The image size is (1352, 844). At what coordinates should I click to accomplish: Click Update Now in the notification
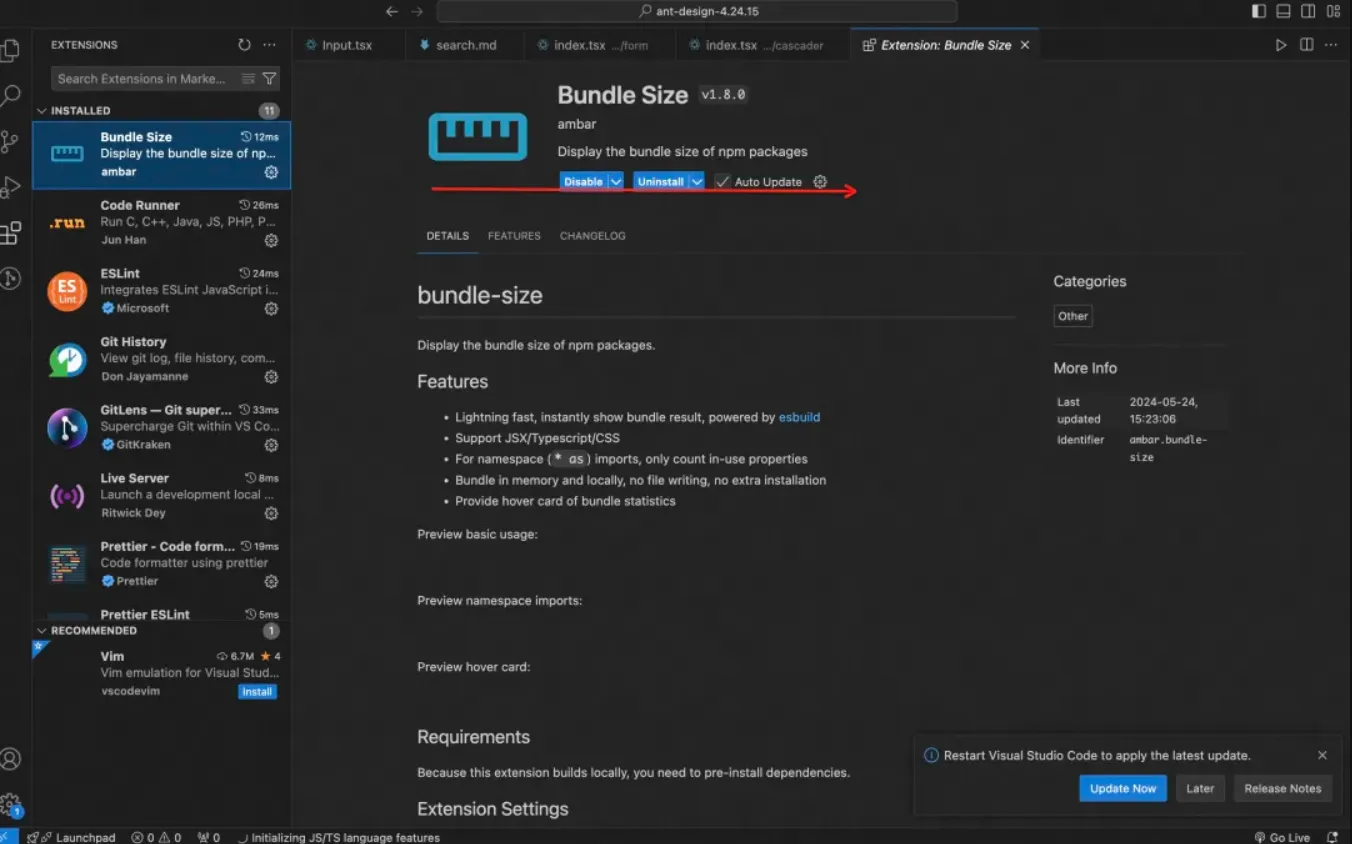(x=1123, y=789)
